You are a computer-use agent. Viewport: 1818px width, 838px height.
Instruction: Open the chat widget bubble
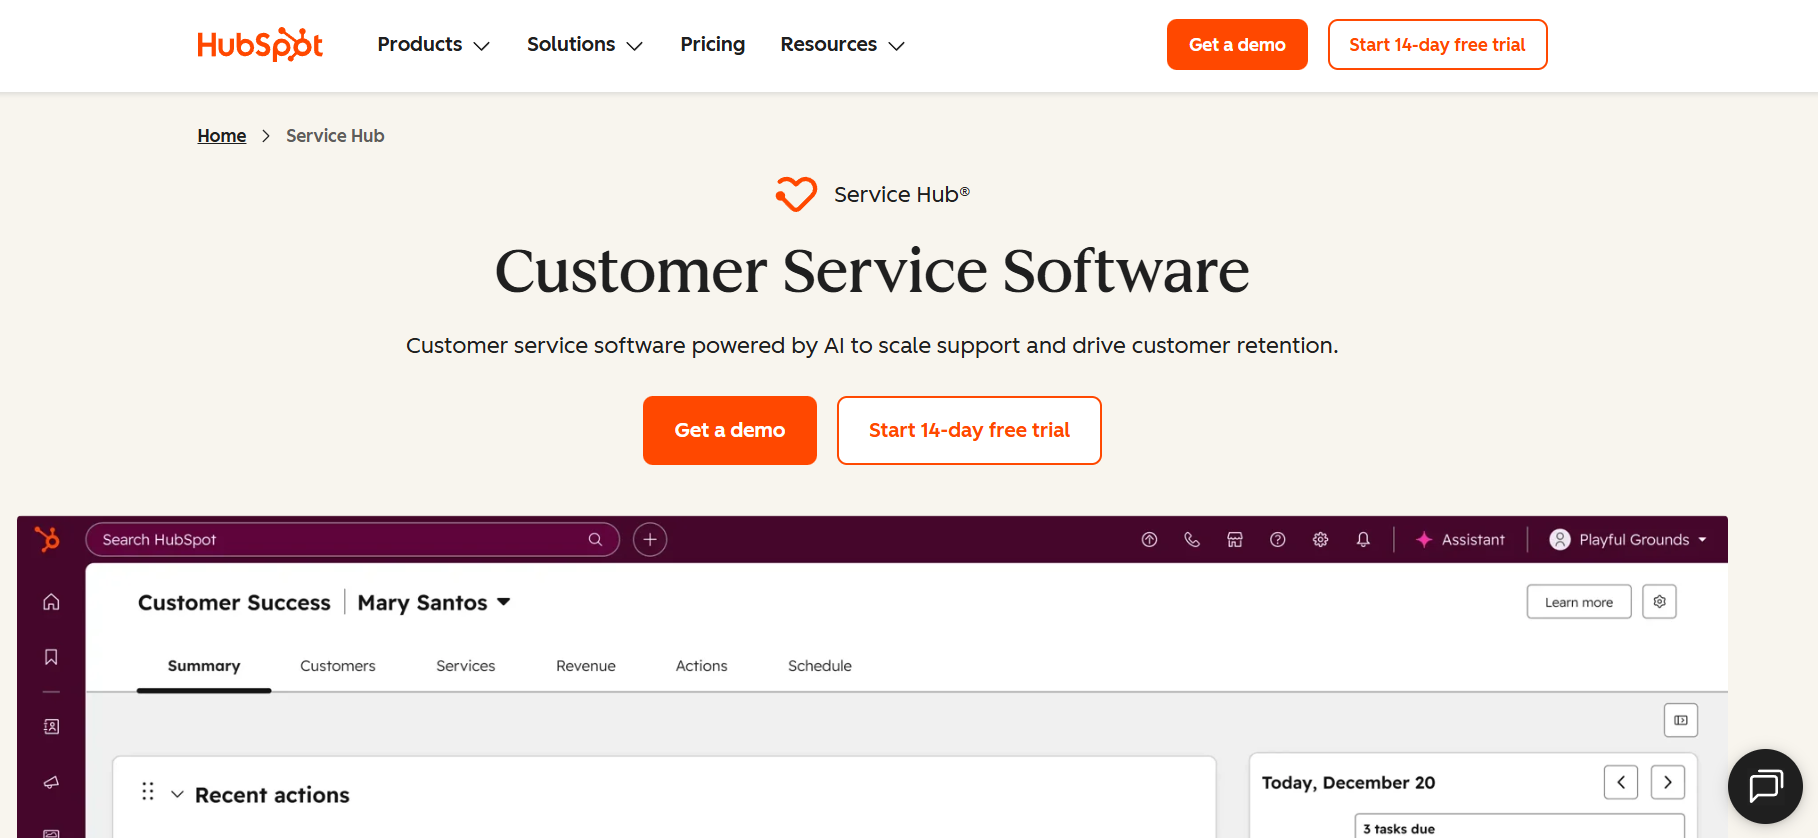(x=1765, y=786)
